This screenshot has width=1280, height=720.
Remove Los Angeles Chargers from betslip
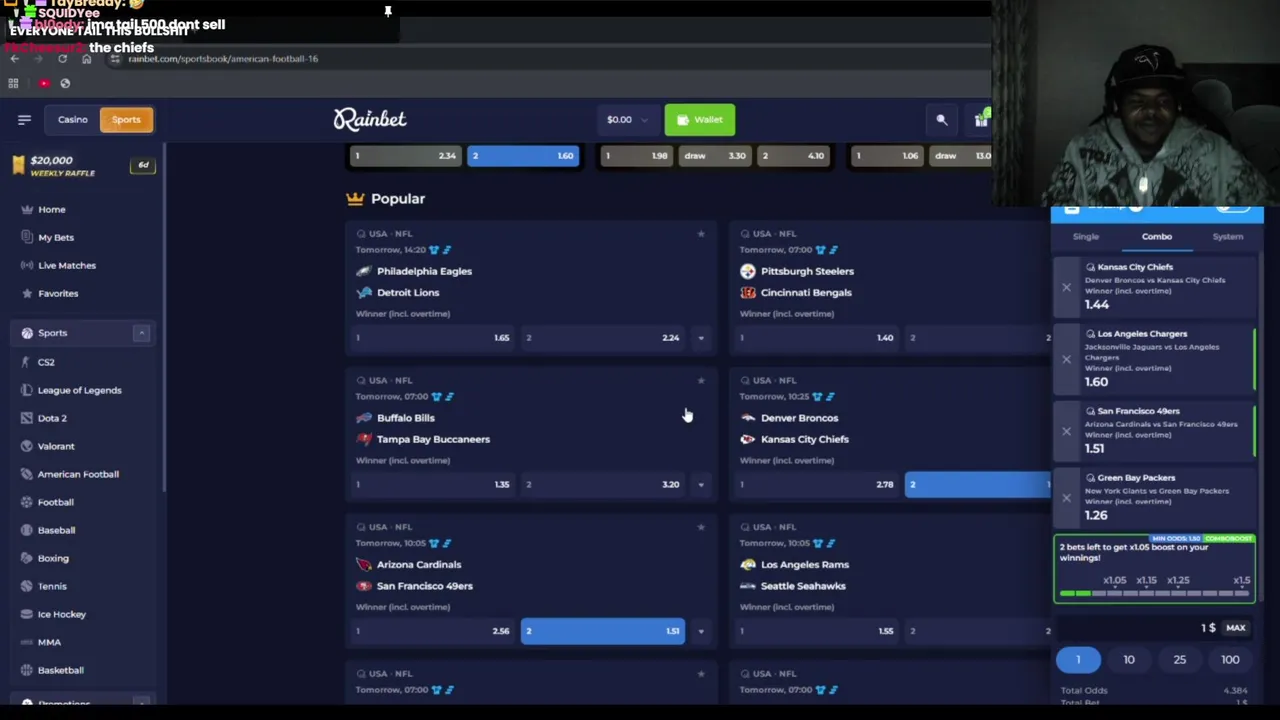[x=1066, y=358]
